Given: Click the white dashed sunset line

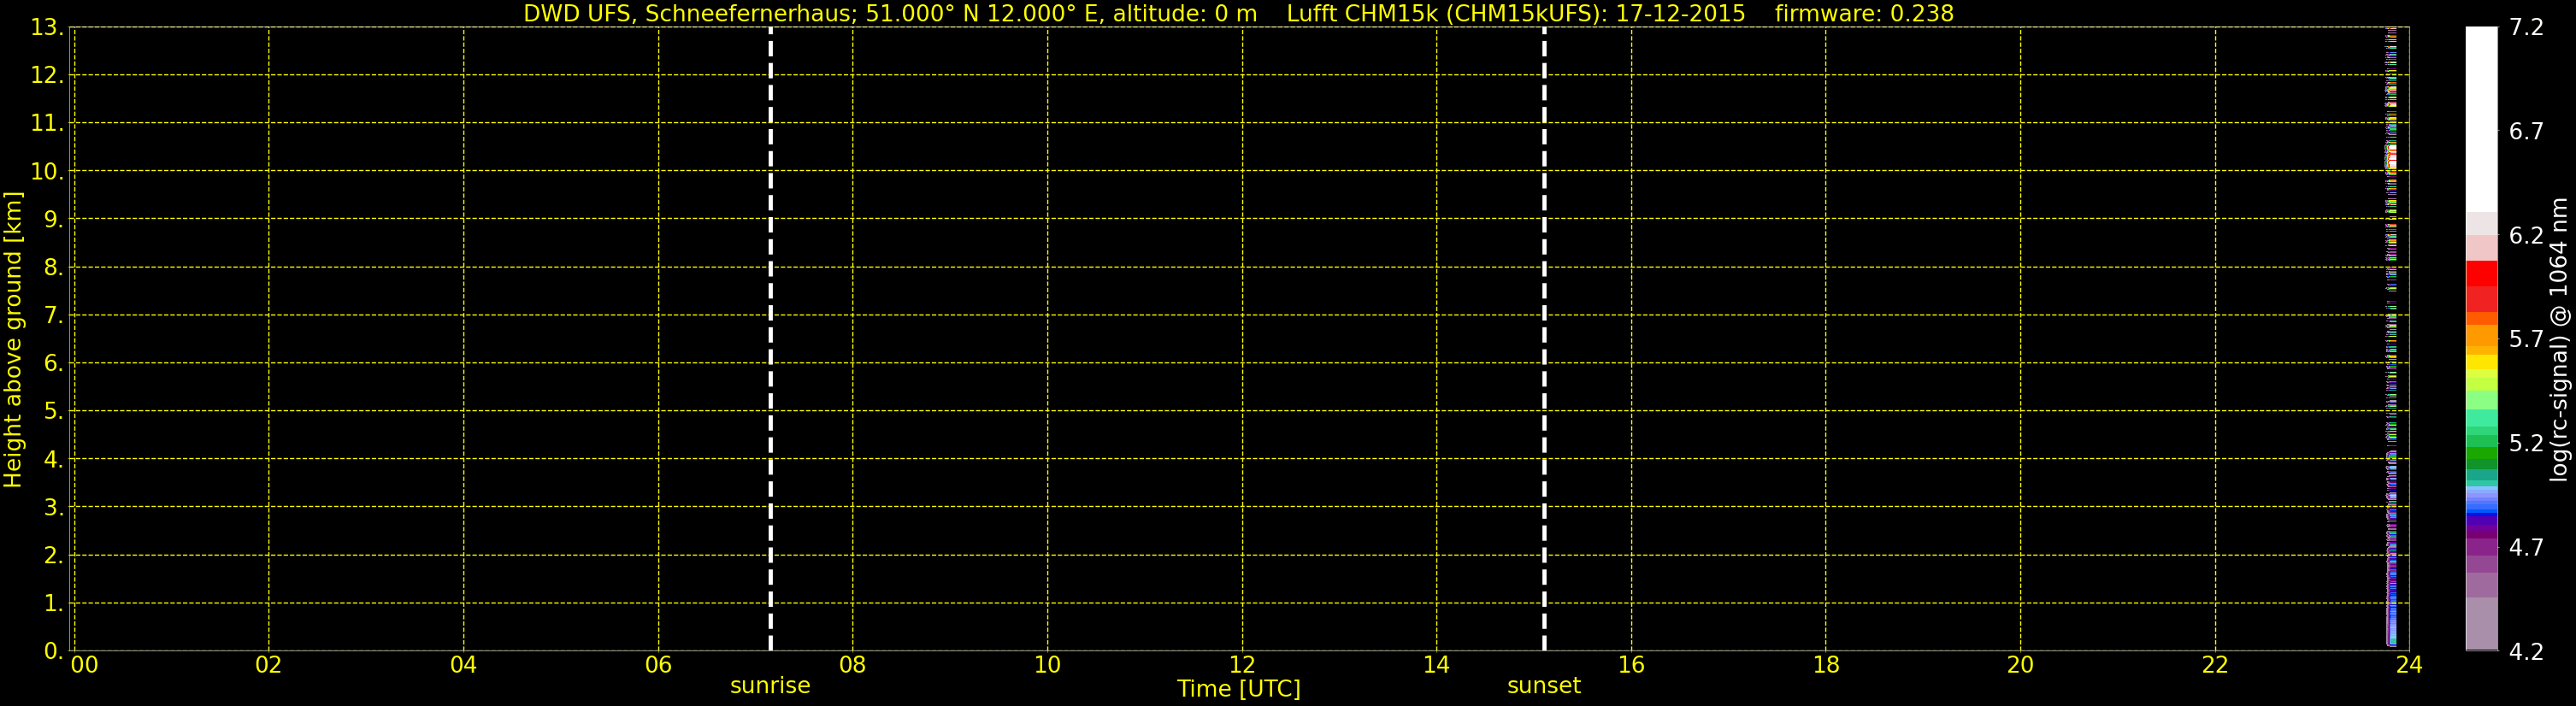Looking at the screenshot, I should [x=1544, y=339].
